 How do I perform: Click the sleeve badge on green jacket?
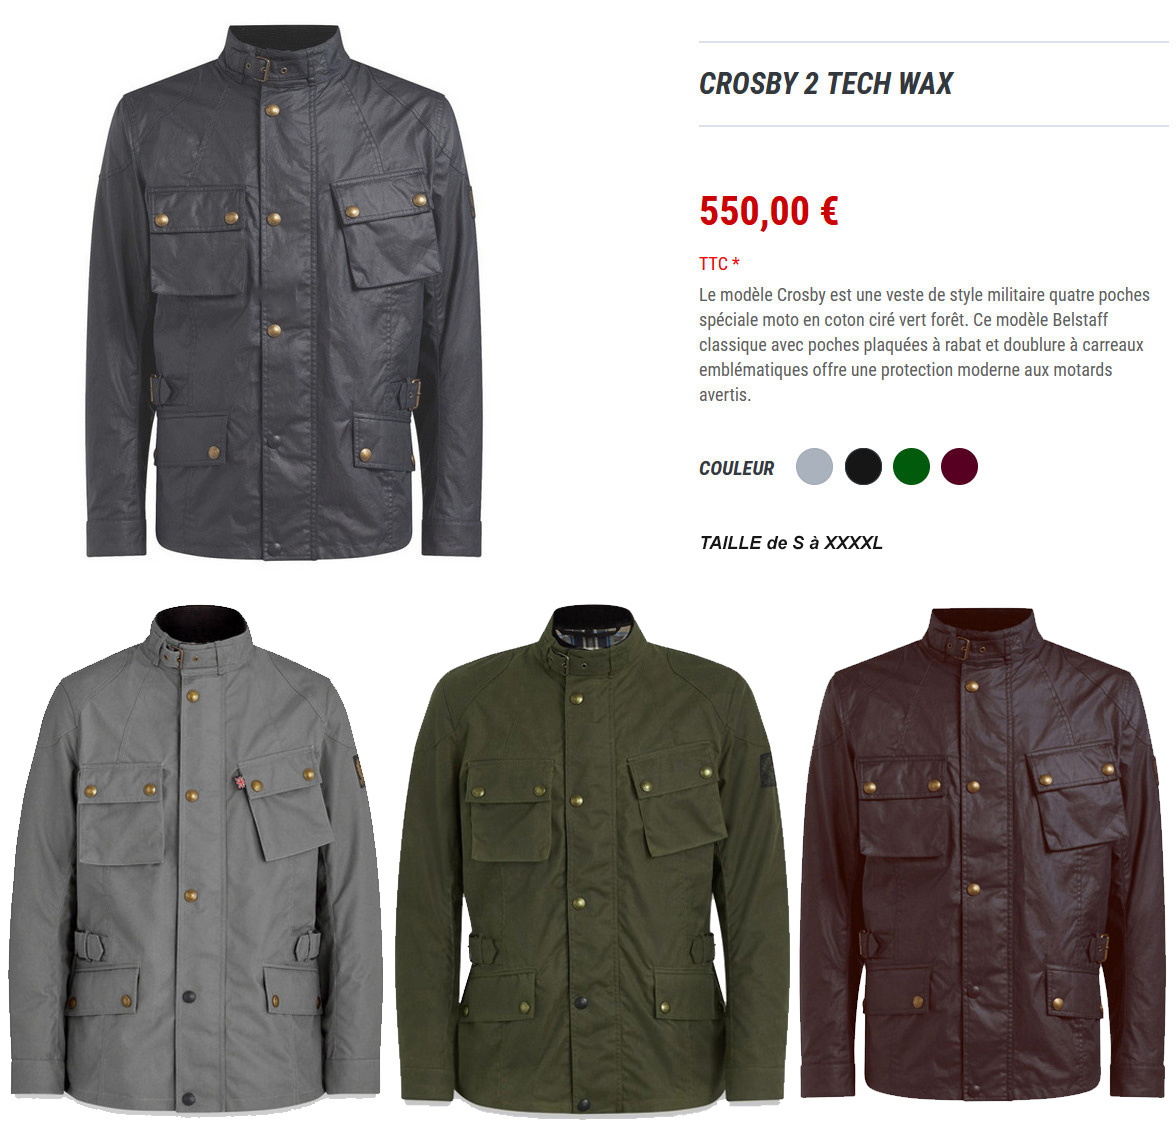pos(767,770)
